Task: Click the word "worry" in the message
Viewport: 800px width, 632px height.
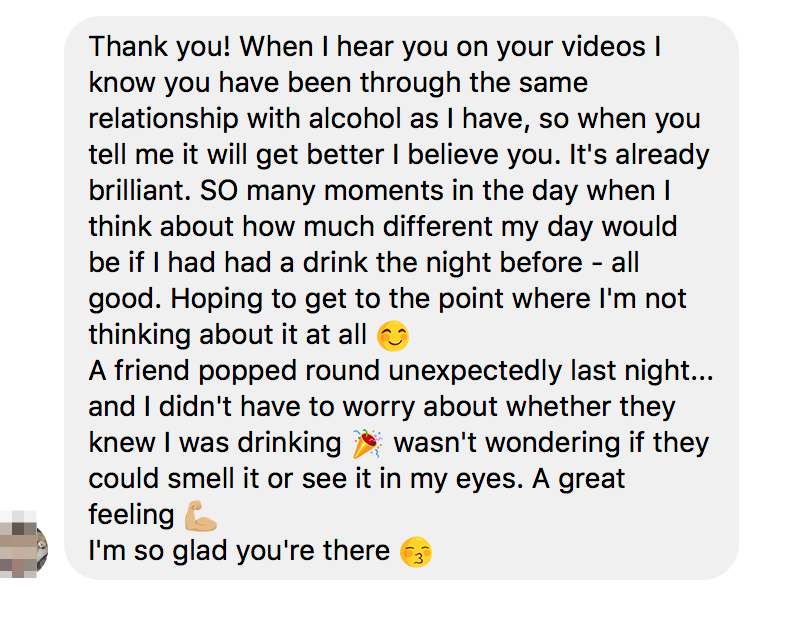Action: [378, 407]
